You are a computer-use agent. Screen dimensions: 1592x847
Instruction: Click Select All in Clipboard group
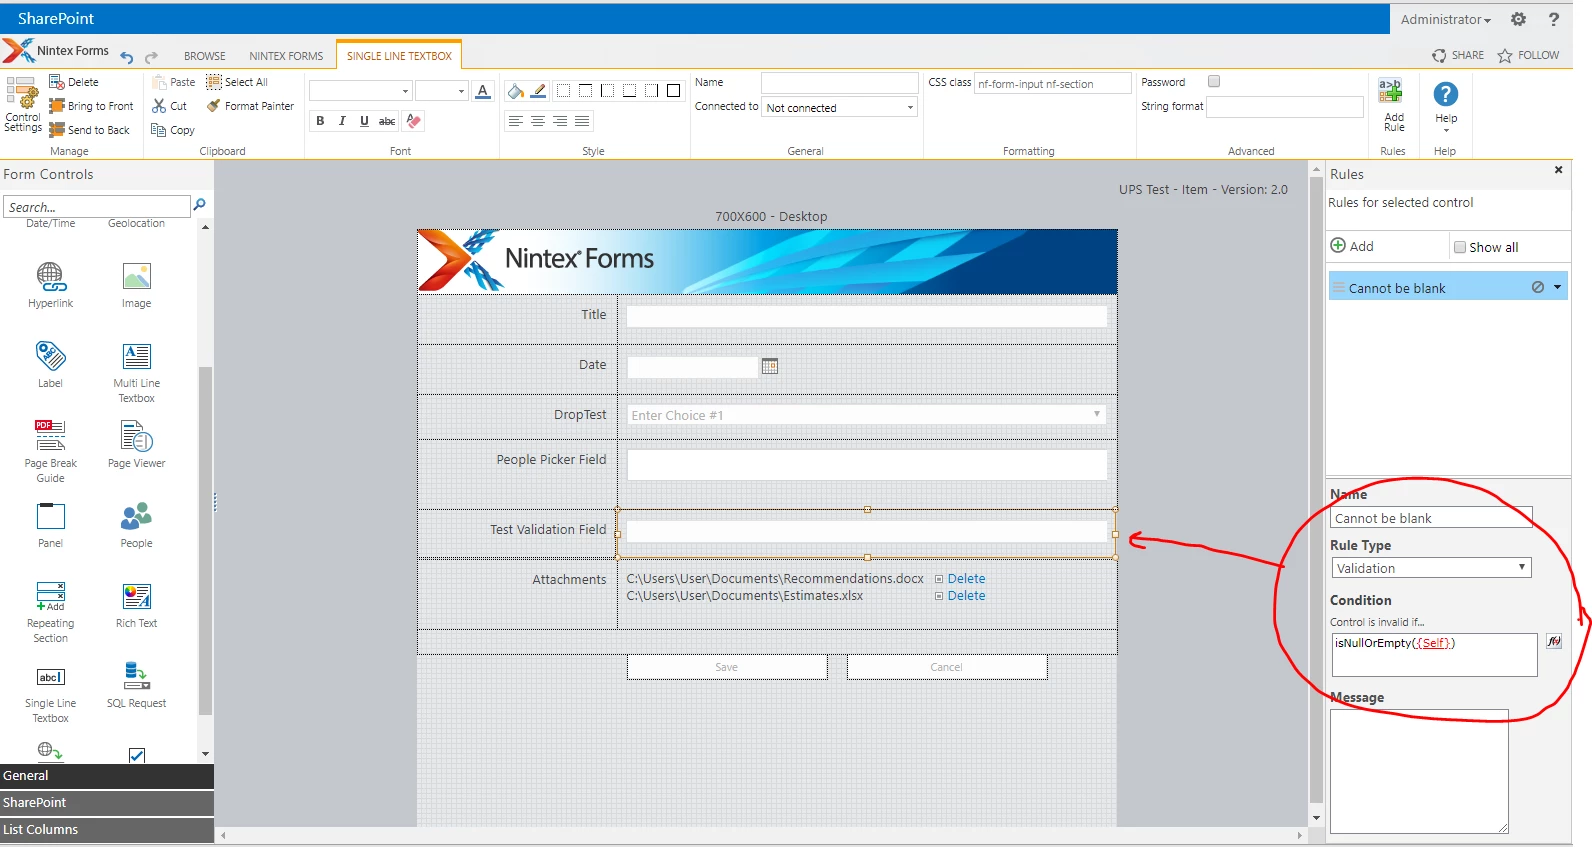tap(237, 82)
